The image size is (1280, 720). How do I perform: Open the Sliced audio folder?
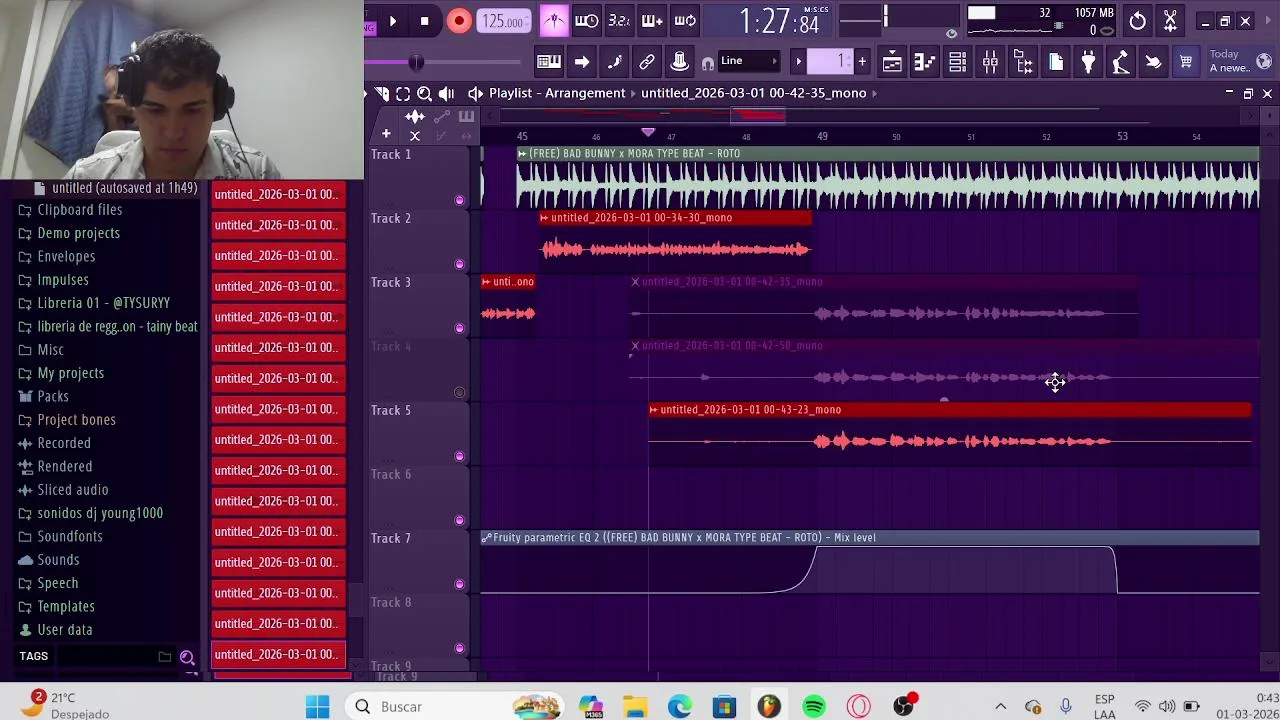pos(72,490)
